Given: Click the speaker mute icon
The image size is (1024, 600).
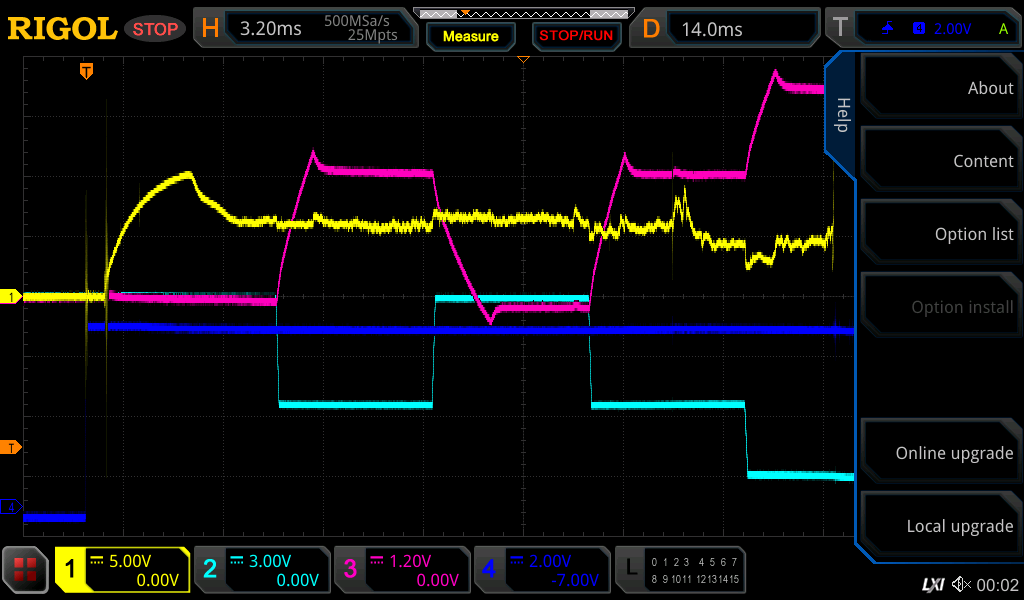Looking at the screenshot, I should click(x=961, y=584).
